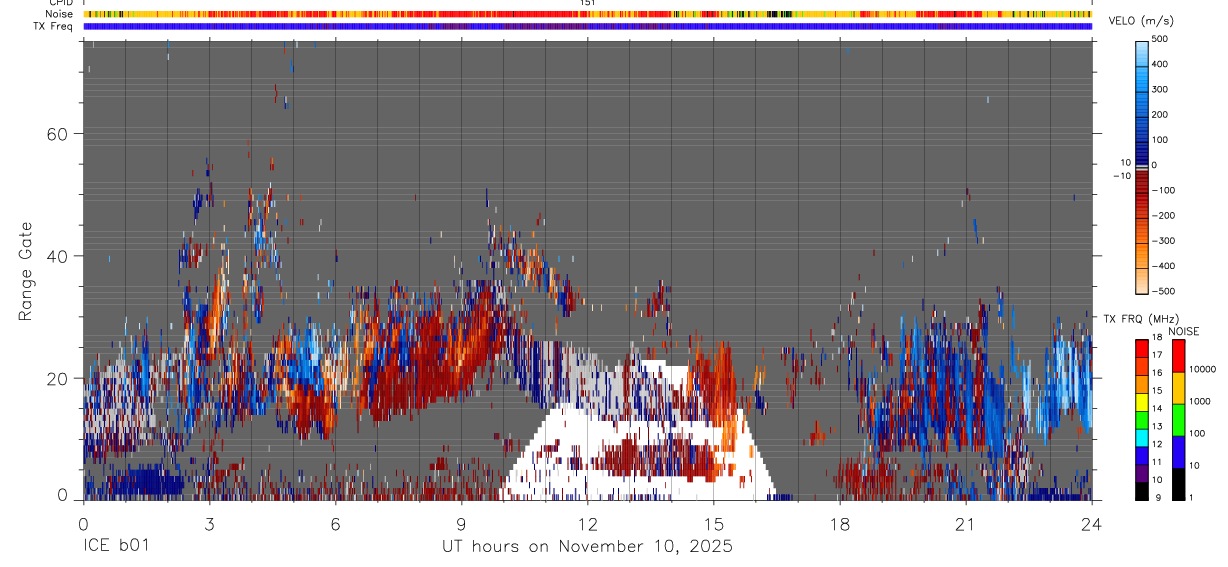
Task: Pick the black swatch in NOISE colorbar
Action: [1179, 483]
